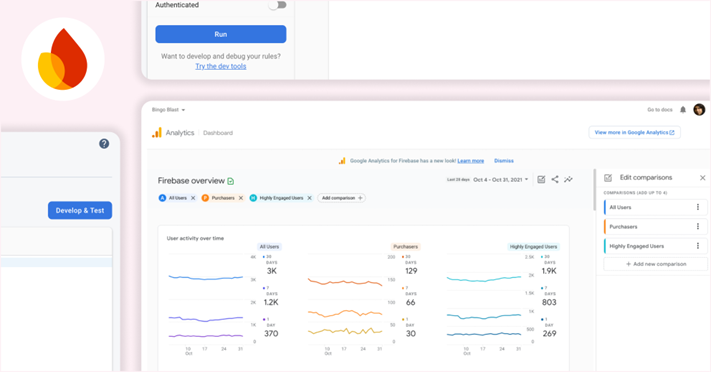Remove the Highly Engaged Users chip

[x=310, y=198]
